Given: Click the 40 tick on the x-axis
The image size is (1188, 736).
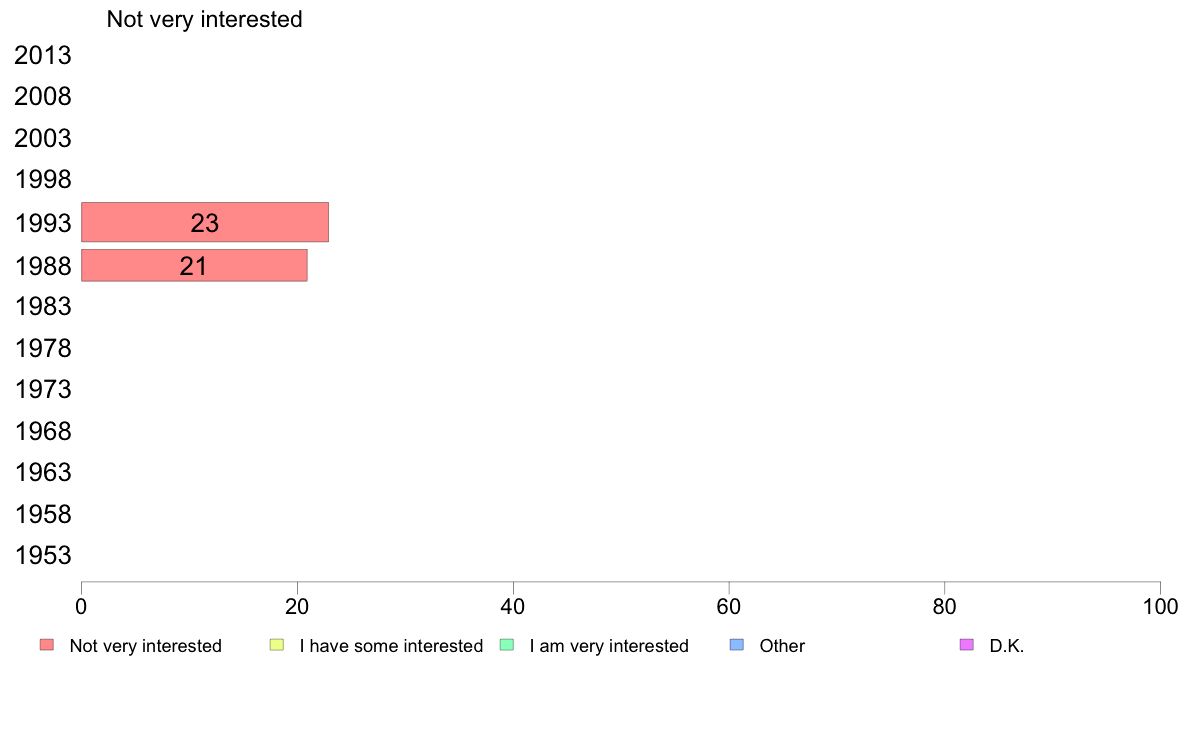Looking at the screenshot, I should 513,606.
